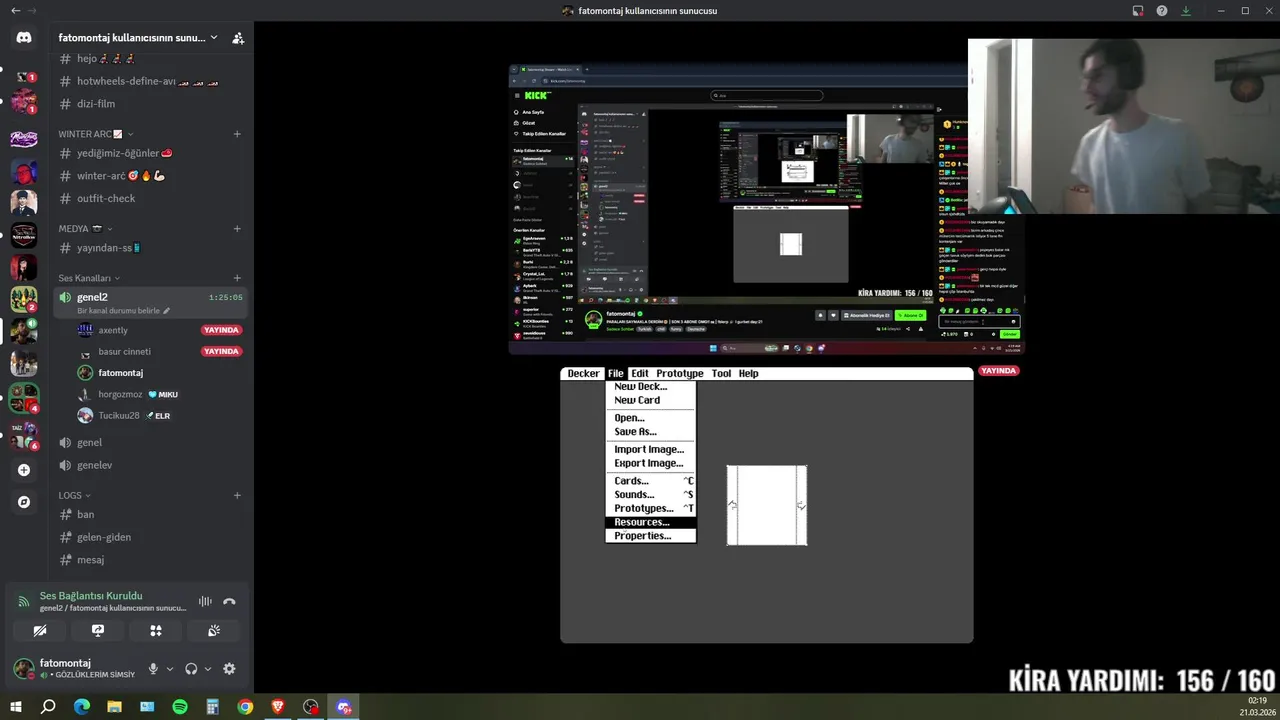The width and height of the screenshot is (1280, 720).
Task: Click the invite people icon beside server name
Action: point(238,38)
